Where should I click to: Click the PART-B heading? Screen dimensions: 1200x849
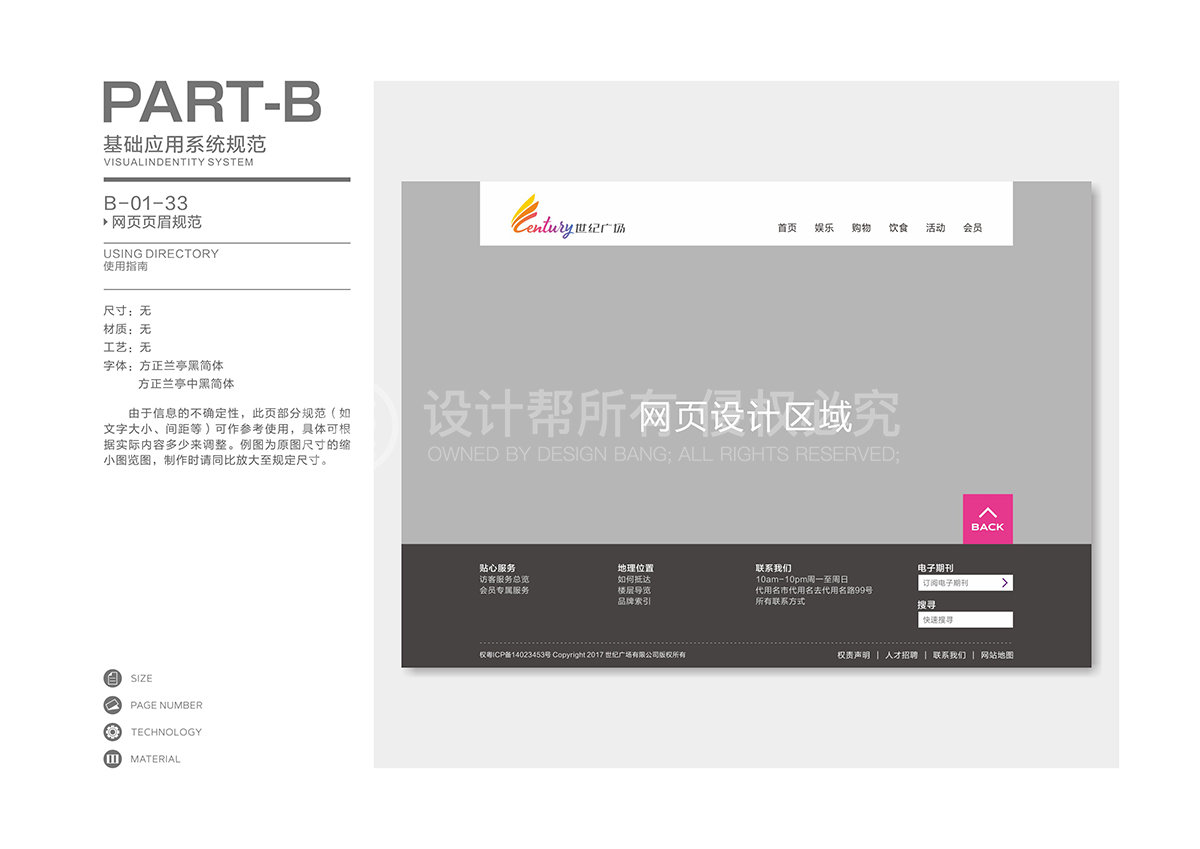click(x=212, y=102)
